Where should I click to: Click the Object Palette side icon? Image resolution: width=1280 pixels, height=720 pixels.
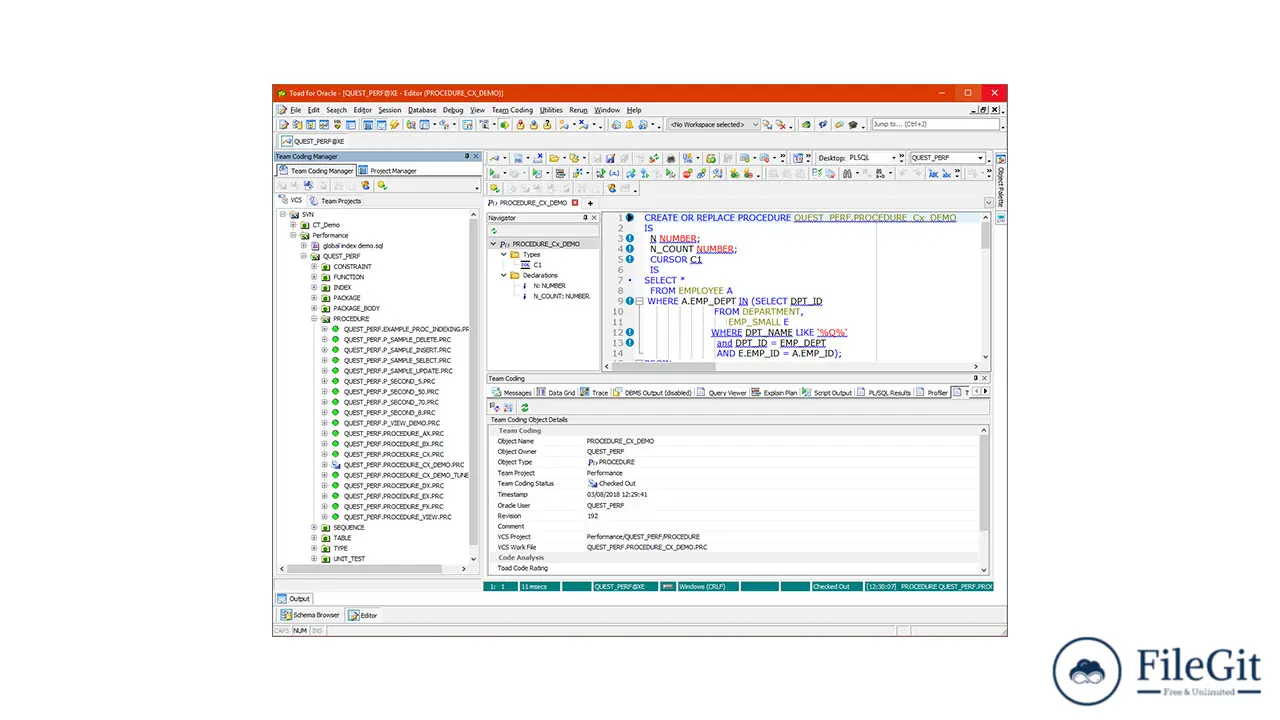tap(1001, 159)
